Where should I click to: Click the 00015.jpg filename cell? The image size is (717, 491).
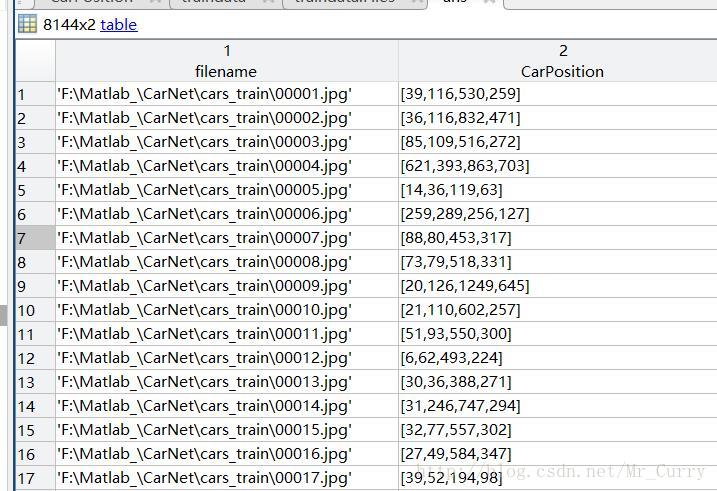tap(227, 430)
